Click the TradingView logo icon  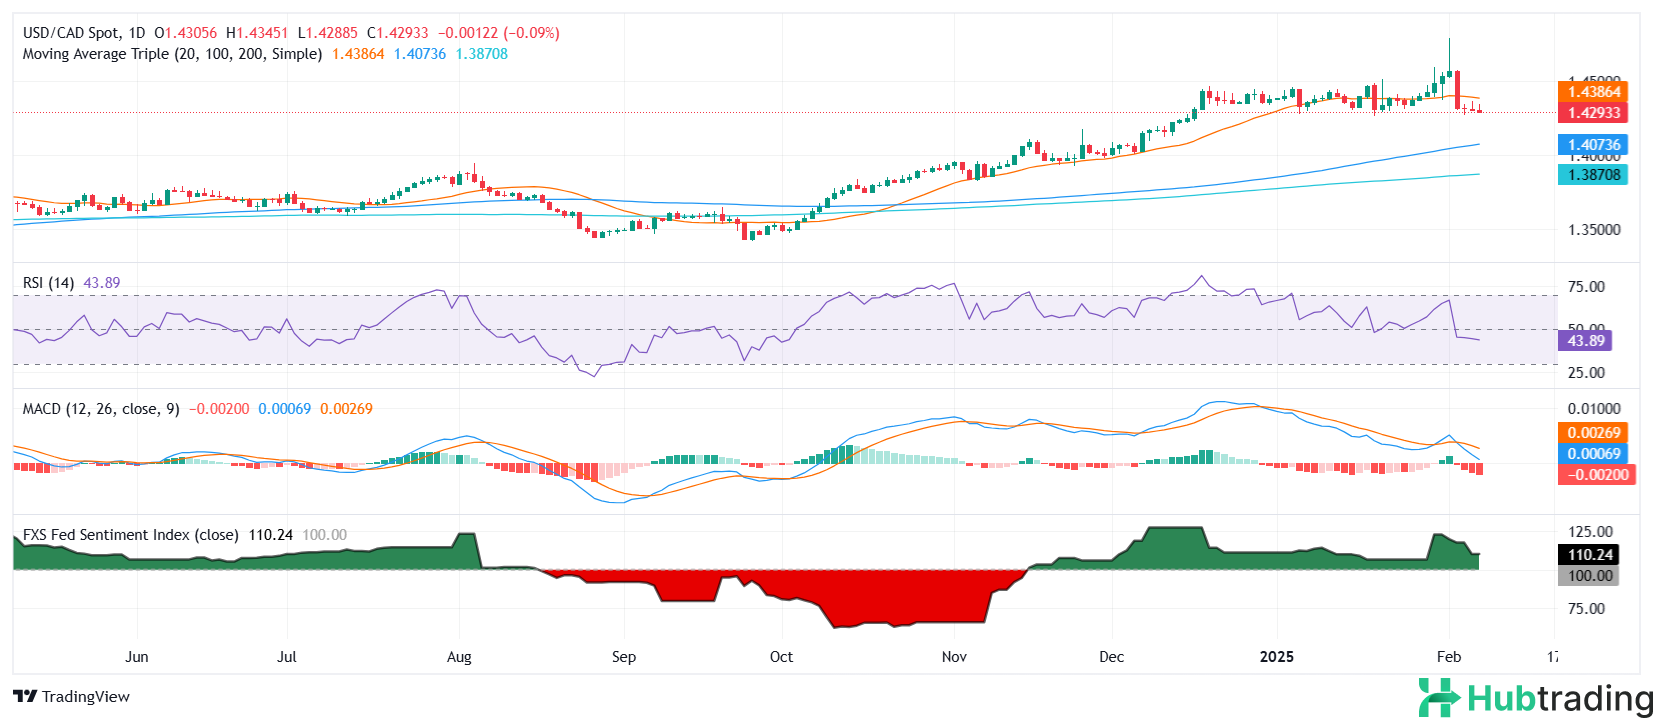point(25,697)
